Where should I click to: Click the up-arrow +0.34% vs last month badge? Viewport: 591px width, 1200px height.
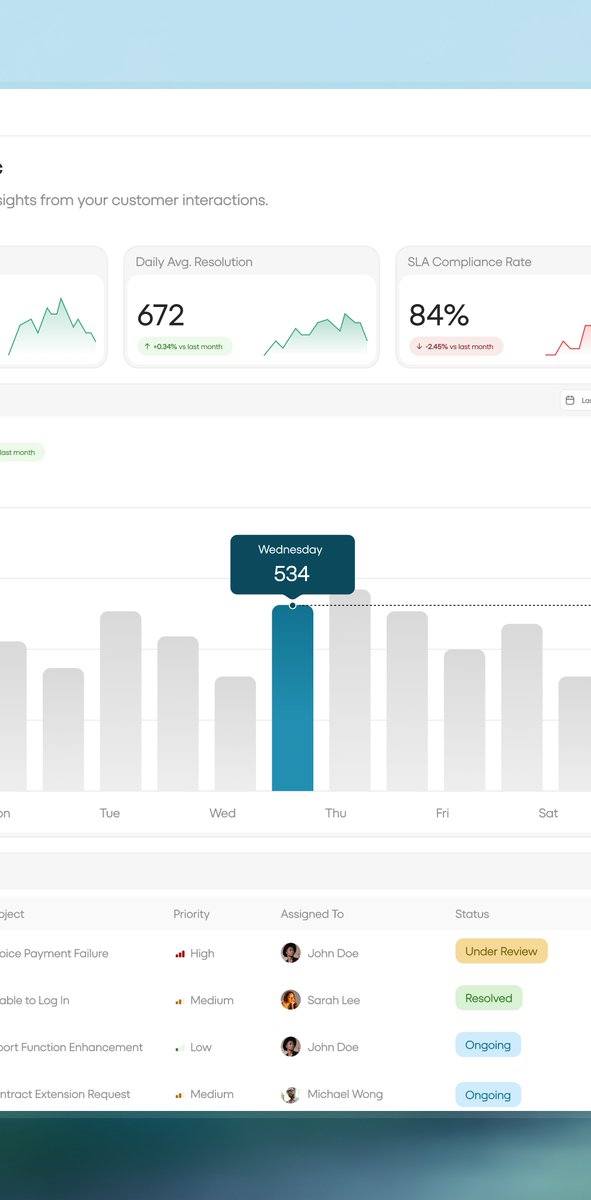(x=184, y=346)
